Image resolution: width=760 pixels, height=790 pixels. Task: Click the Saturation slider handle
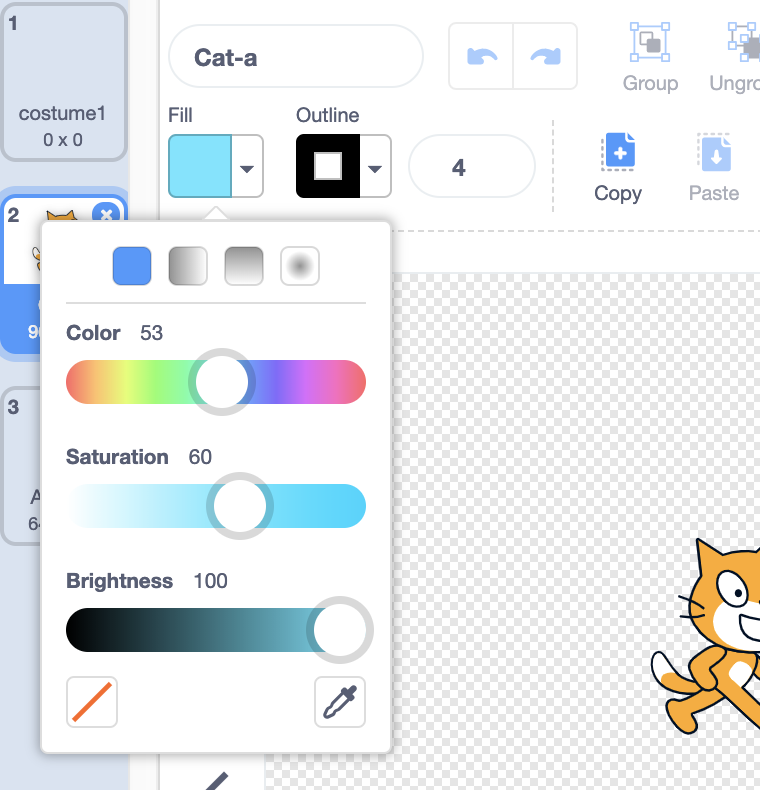pyautogui.click(x=240, y=506)
